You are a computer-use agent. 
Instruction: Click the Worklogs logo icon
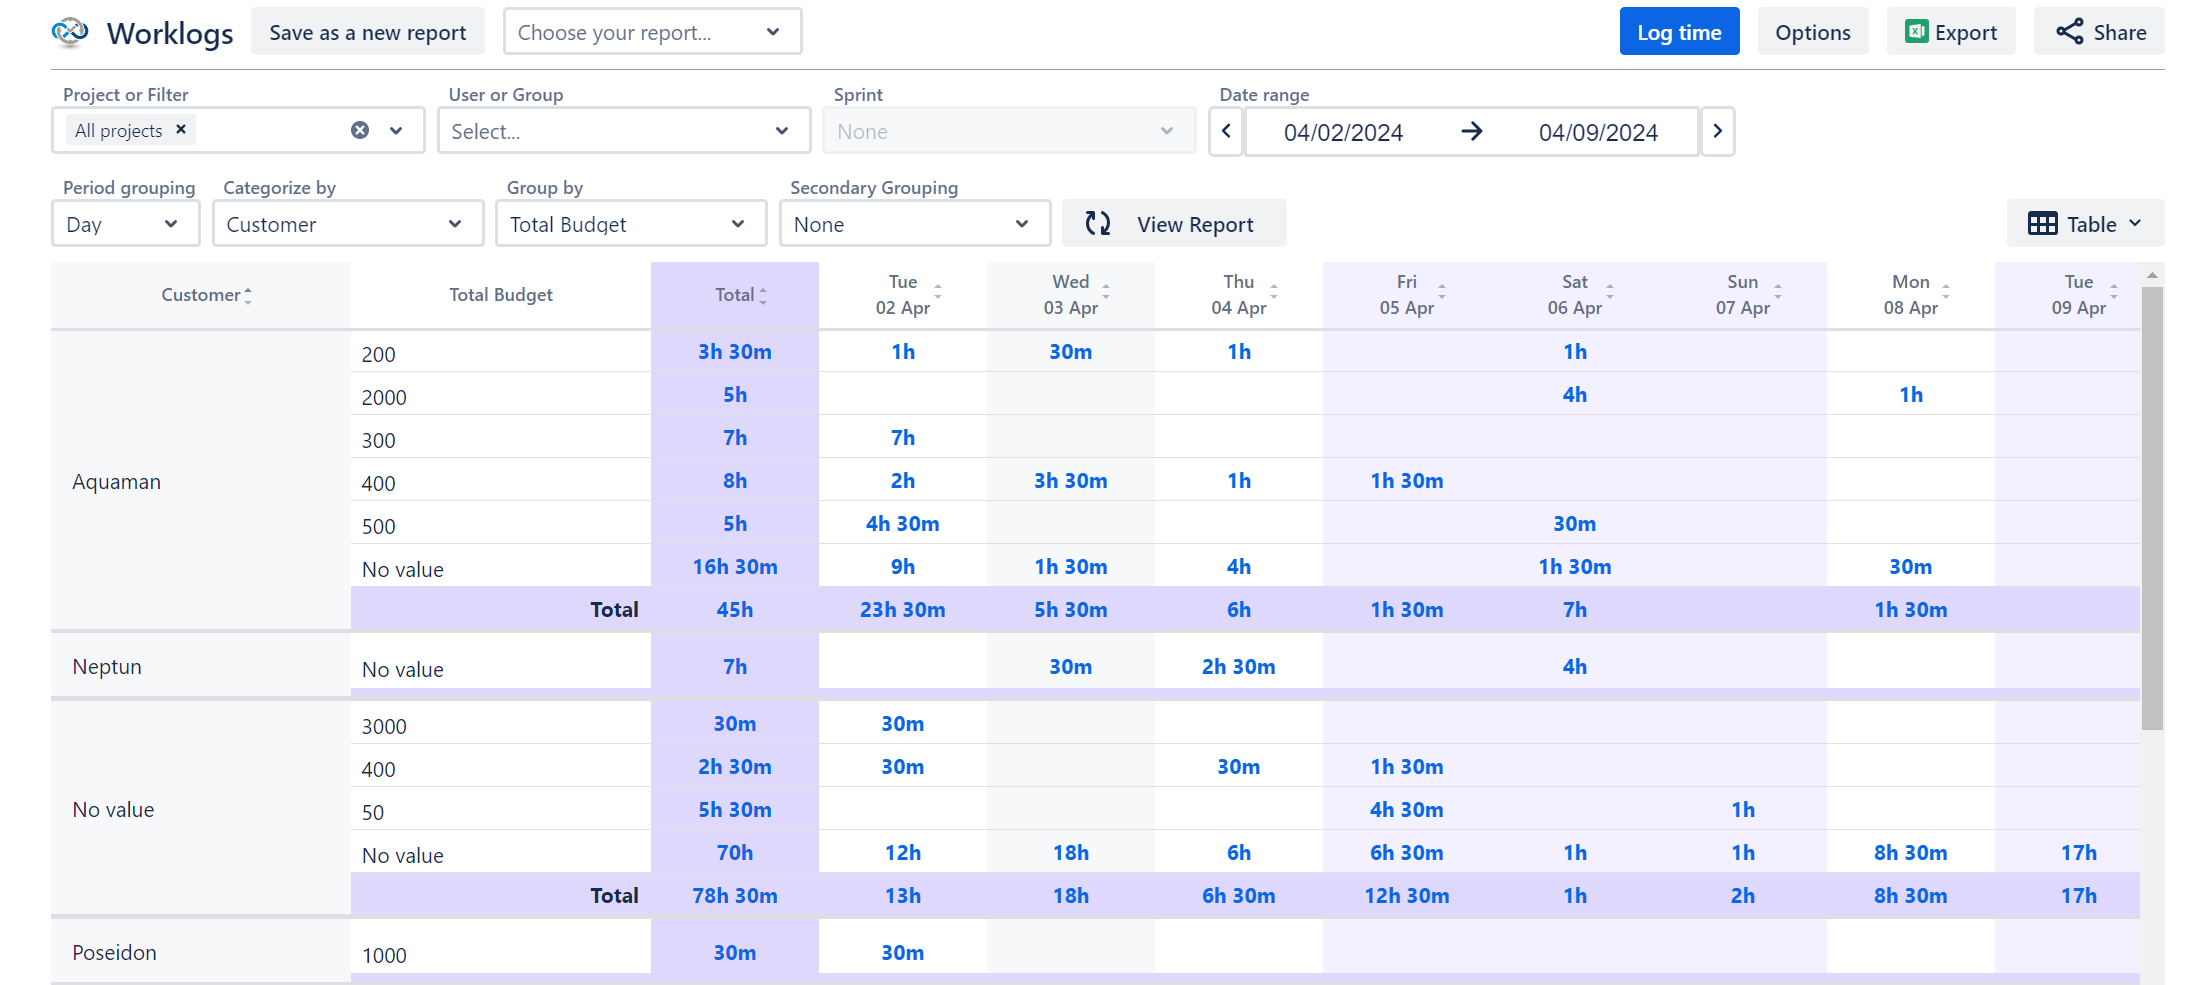click(x=70, y=33)
